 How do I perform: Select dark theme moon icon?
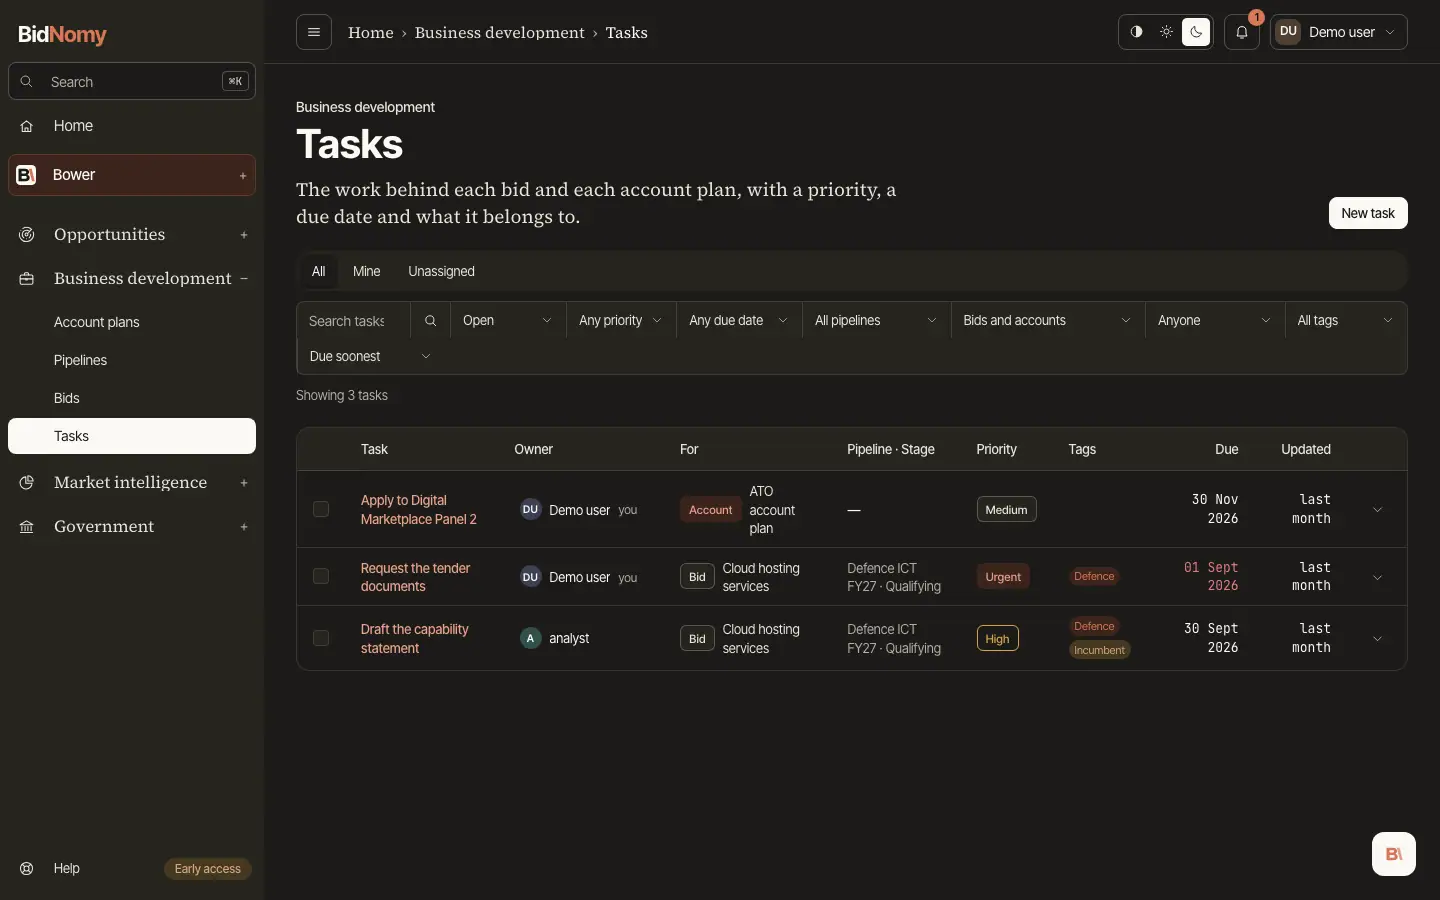pyautogui.click(x=1196, y=32)
